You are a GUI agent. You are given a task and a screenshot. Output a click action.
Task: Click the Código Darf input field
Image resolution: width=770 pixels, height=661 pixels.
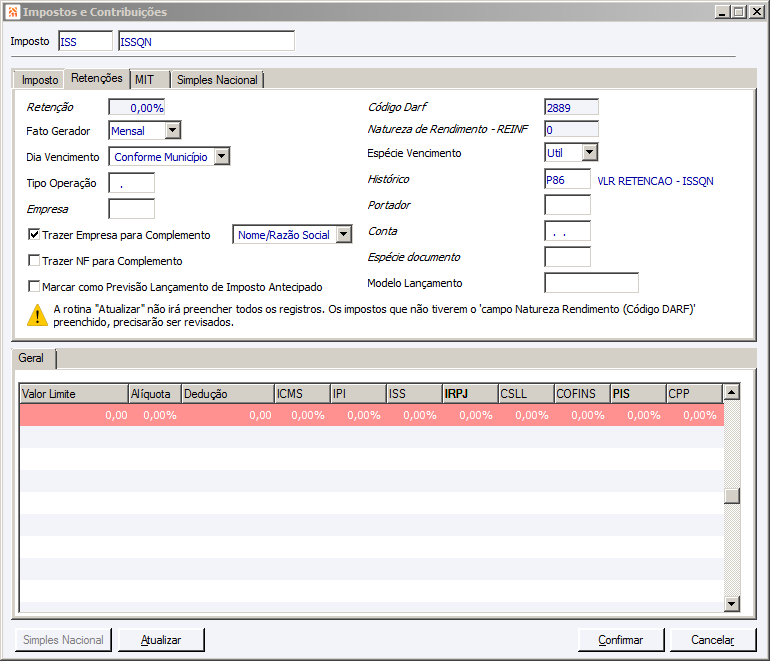[571, 107]
